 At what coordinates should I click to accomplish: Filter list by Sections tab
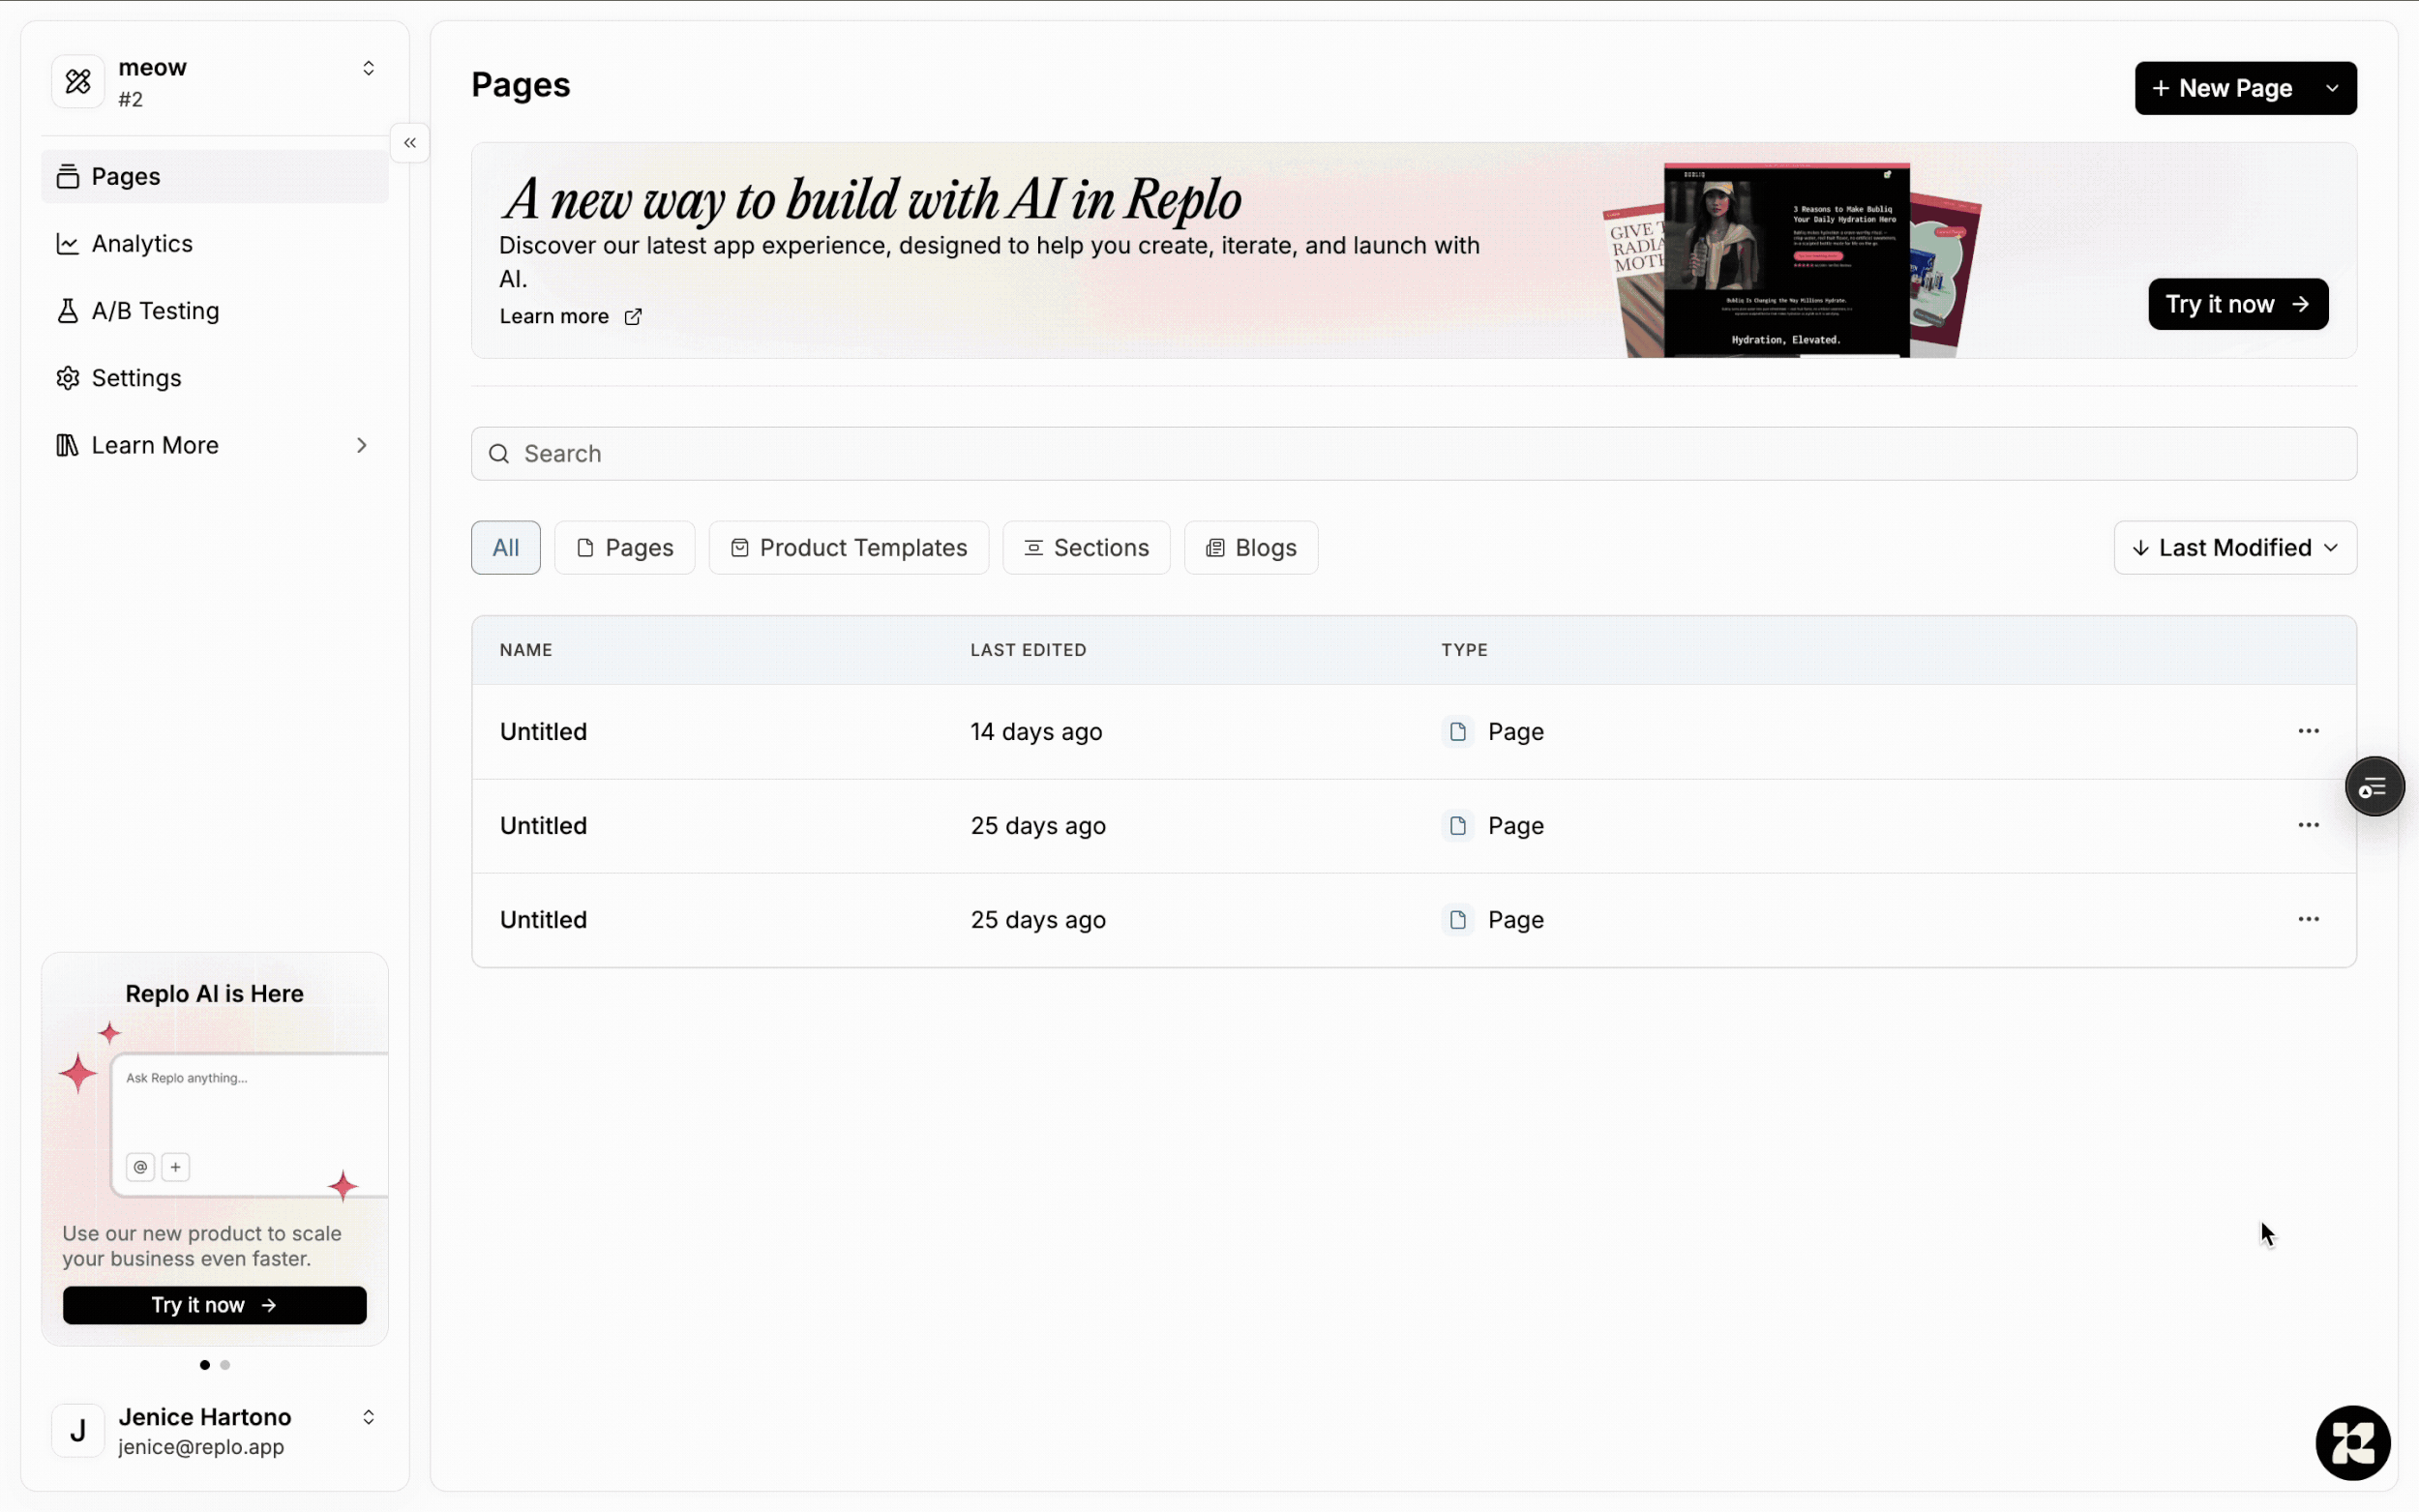(1086, 548)
